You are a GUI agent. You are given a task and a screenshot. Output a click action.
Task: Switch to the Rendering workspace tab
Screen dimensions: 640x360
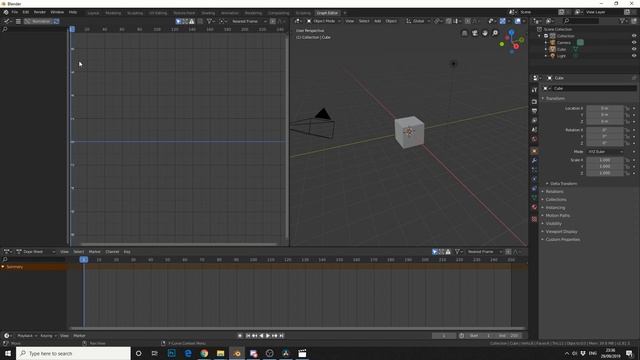253,13
